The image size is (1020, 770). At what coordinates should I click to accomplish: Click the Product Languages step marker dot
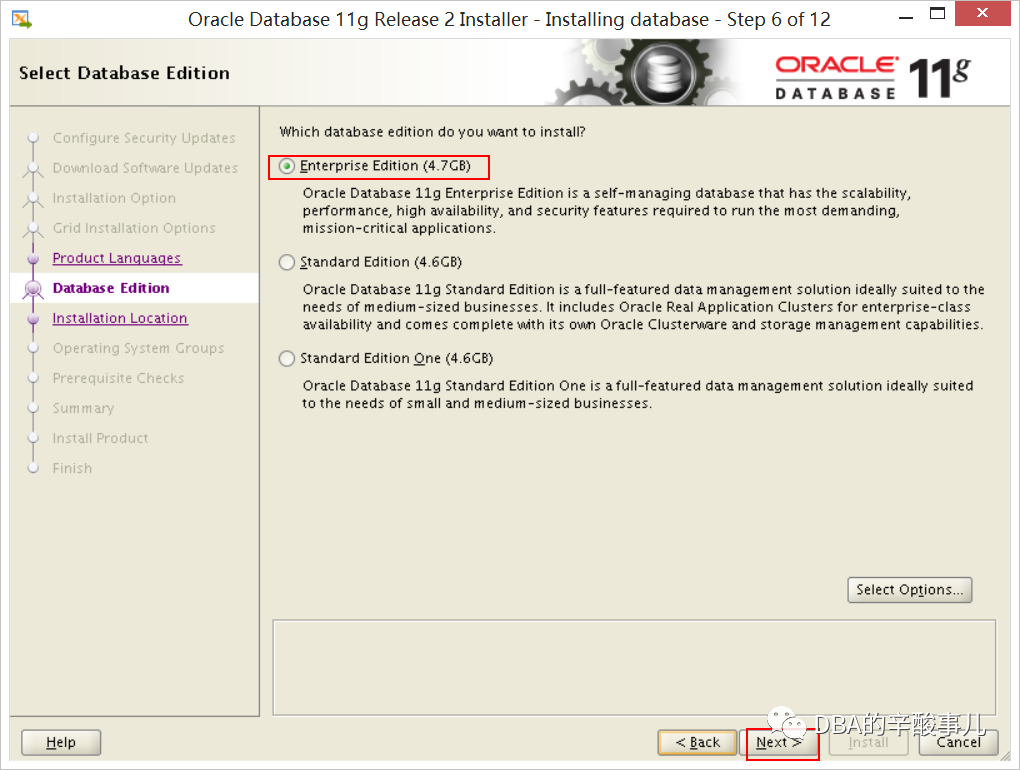tap(33, 259)
